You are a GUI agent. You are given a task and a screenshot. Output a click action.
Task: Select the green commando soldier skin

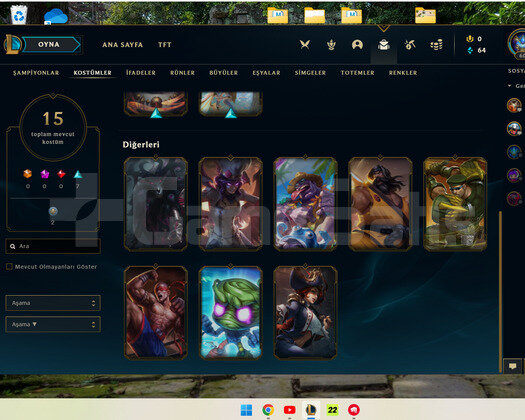point(455,204)
